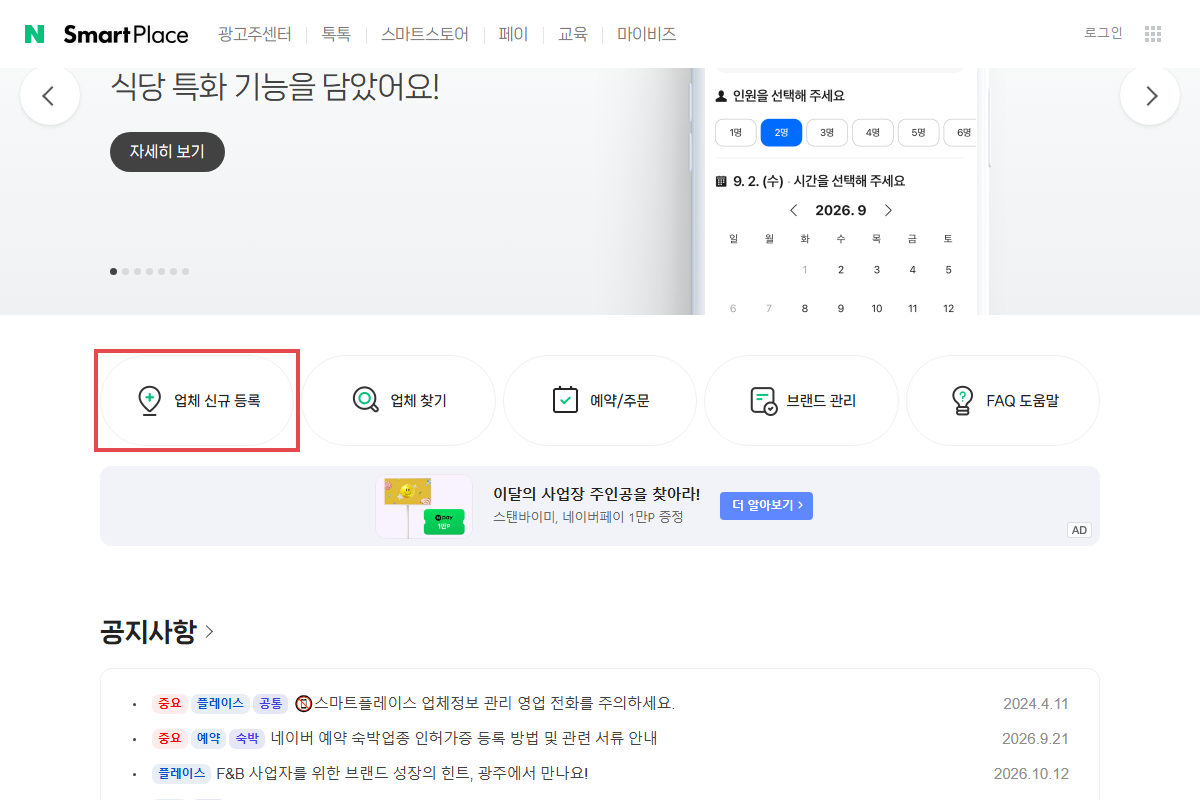Click the phone-ban icon in first notice

click(304, 704)
